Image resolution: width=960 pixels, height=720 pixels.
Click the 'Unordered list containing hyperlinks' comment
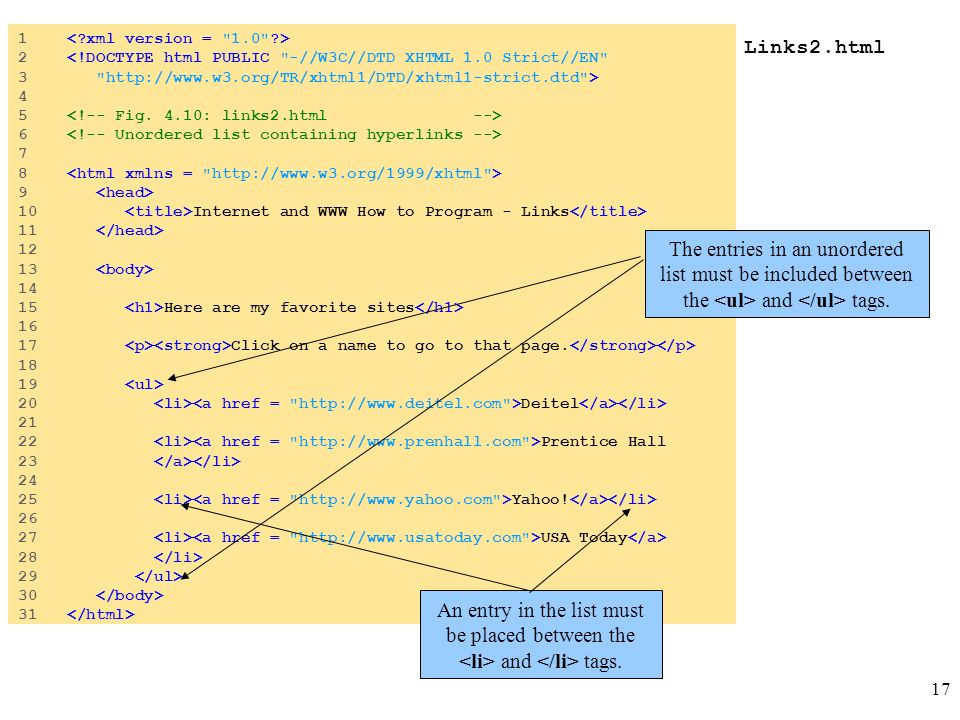coord(284,134)
